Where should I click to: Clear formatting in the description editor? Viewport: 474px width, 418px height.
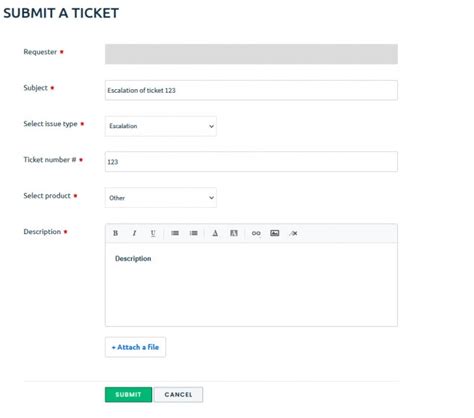293,233
